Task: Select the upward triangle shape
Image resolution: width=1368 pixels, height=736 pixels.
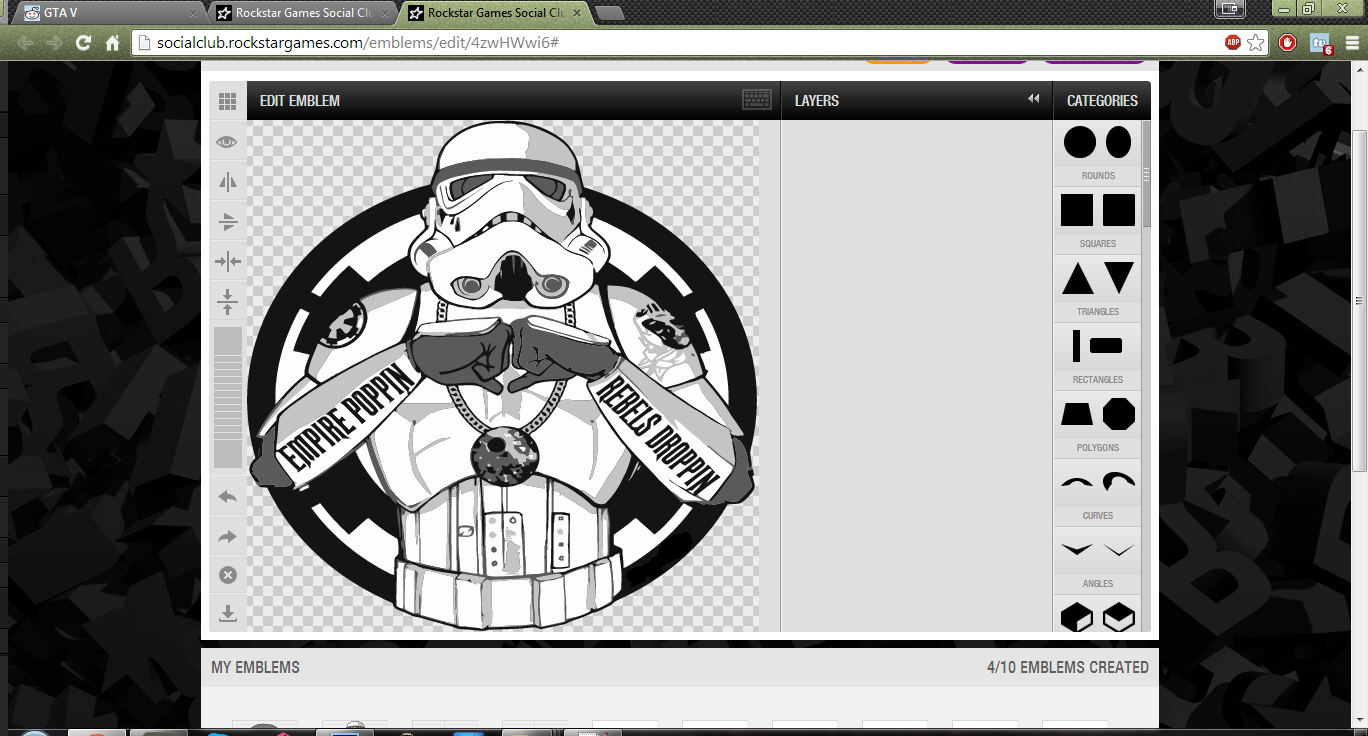Action: point(1078,278)
